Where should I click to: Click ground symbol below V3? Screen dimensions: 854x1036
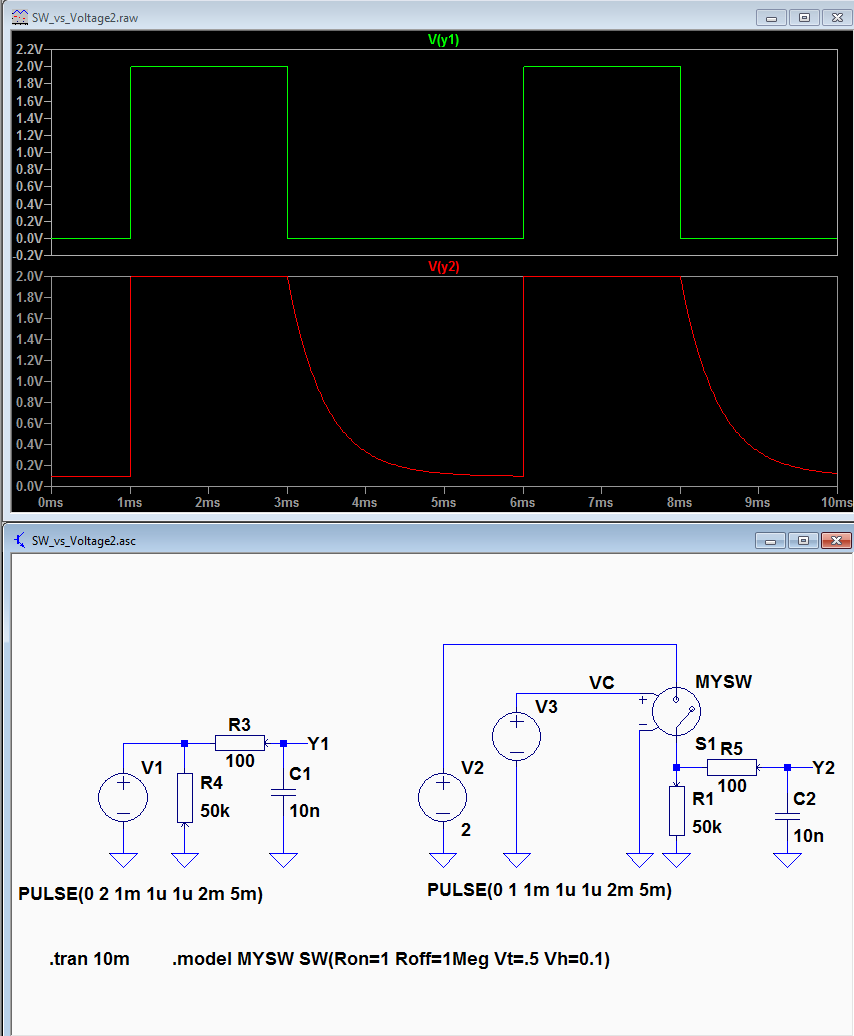[516, 860]
